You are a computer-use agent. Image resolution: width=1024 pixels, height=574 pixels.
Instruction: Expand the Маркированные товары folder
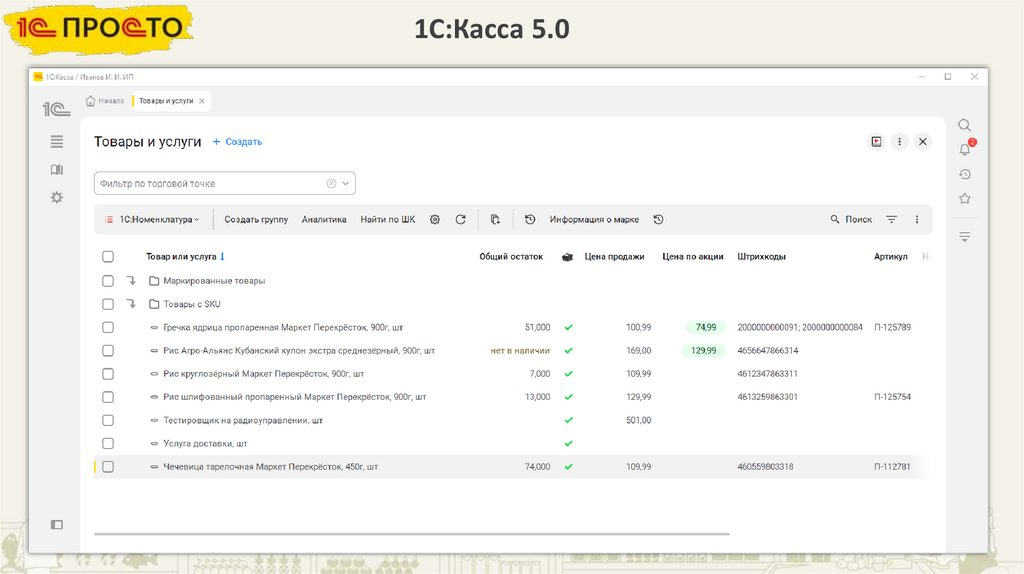click(x=132, y=281)
